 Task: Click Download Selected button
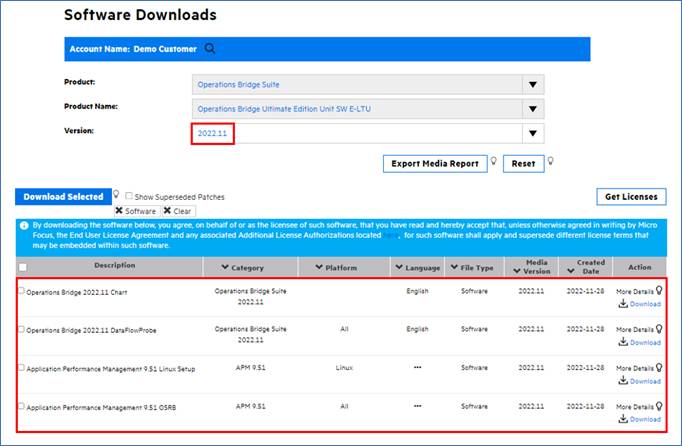point(64,197)
